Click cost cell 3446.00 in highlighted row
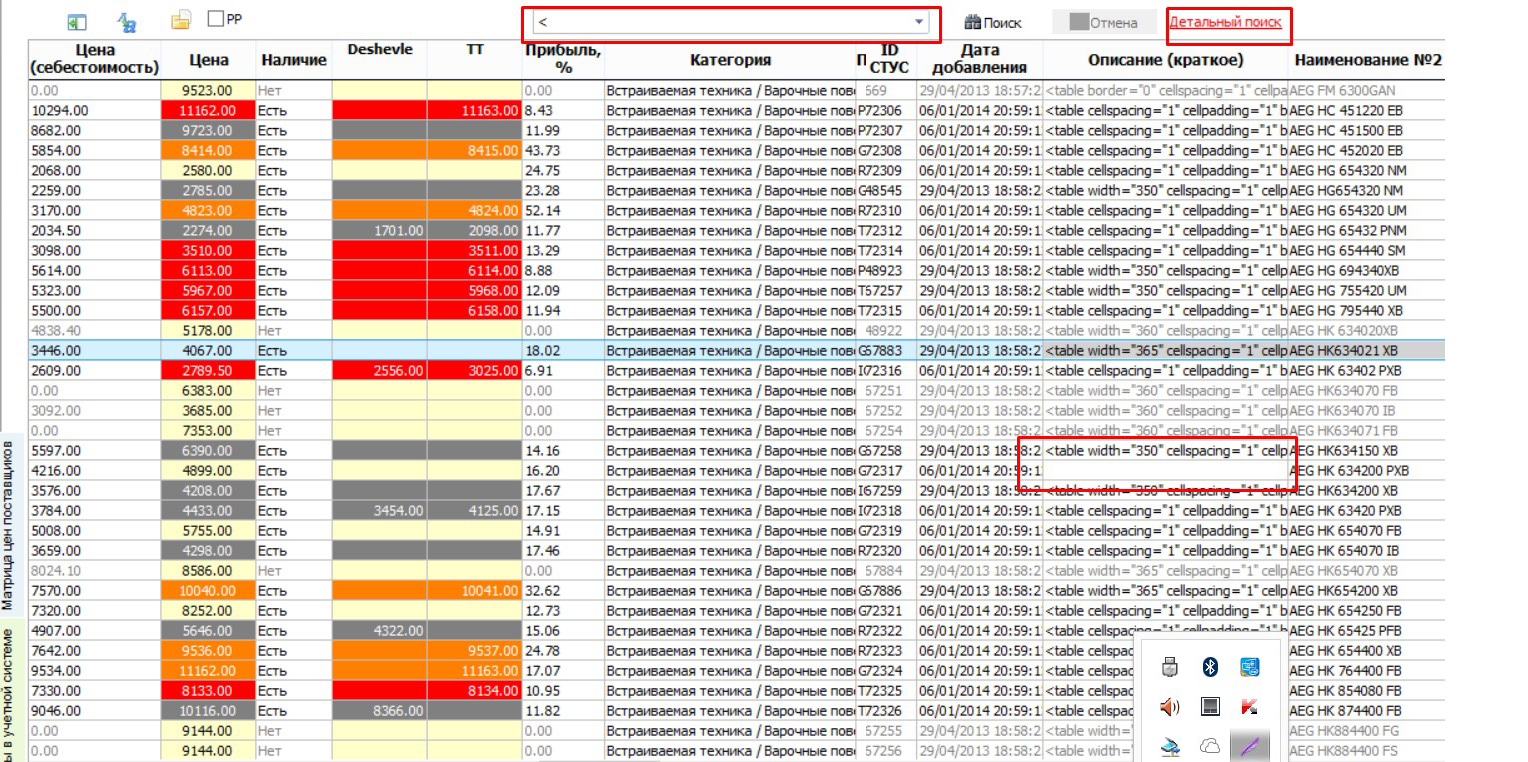This screenshot has width=1528, height=762. [x=94, y=351]
